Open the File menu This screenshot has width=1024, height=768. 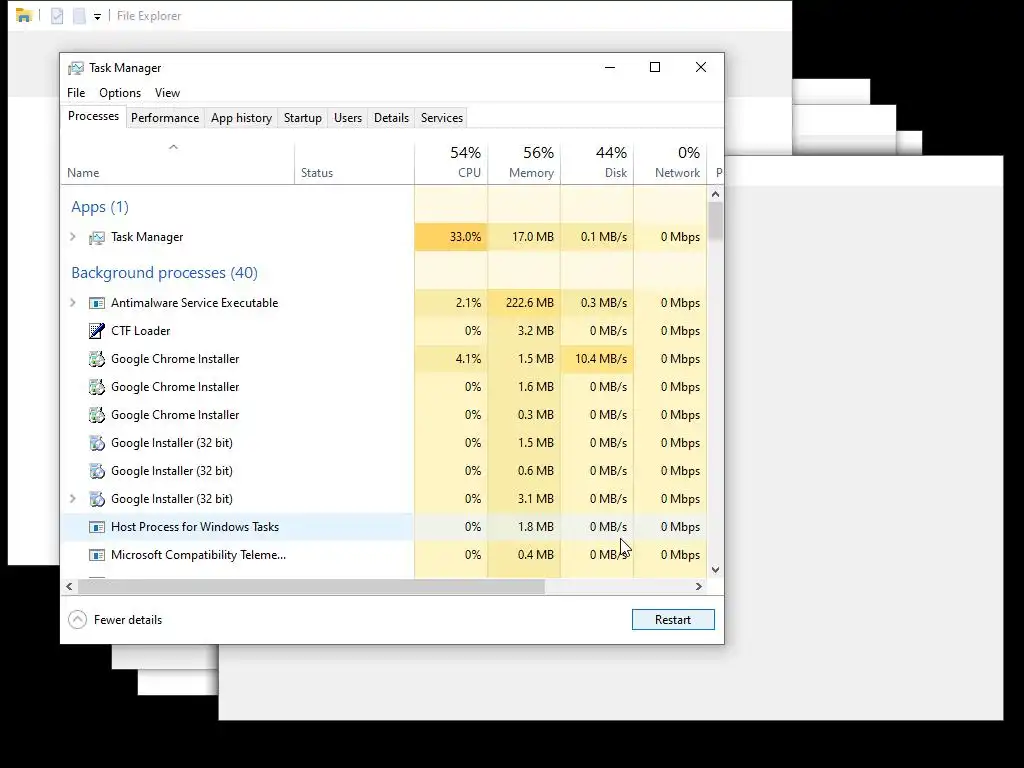click(x=76, y=93)
